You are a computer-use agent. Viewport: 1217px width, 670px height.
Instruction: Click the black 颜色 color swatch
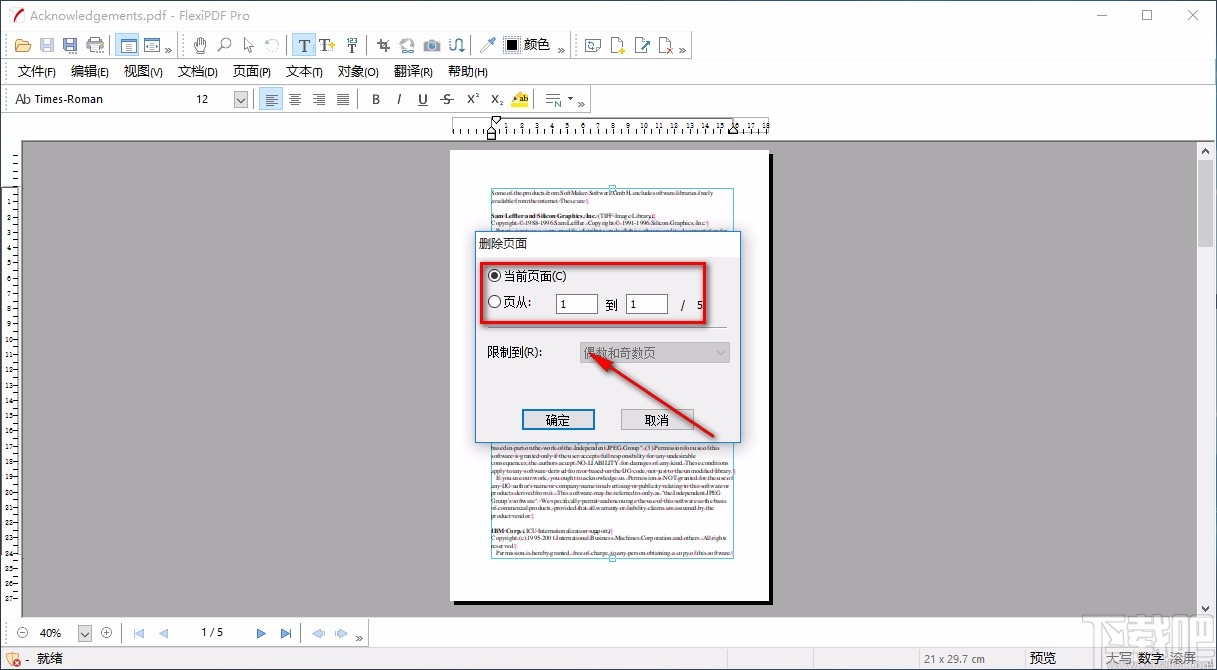(x=511, y=45)
